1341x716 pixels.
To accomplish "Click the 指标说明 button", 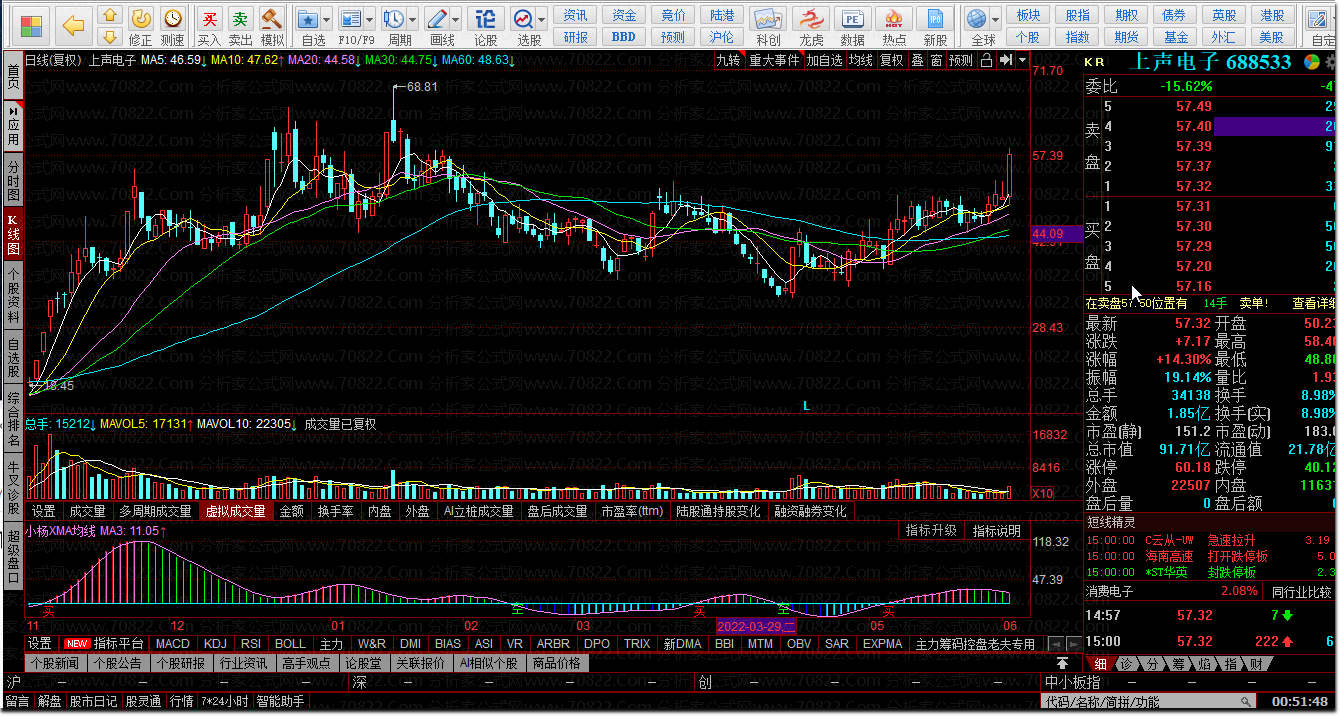I will 997,531.
